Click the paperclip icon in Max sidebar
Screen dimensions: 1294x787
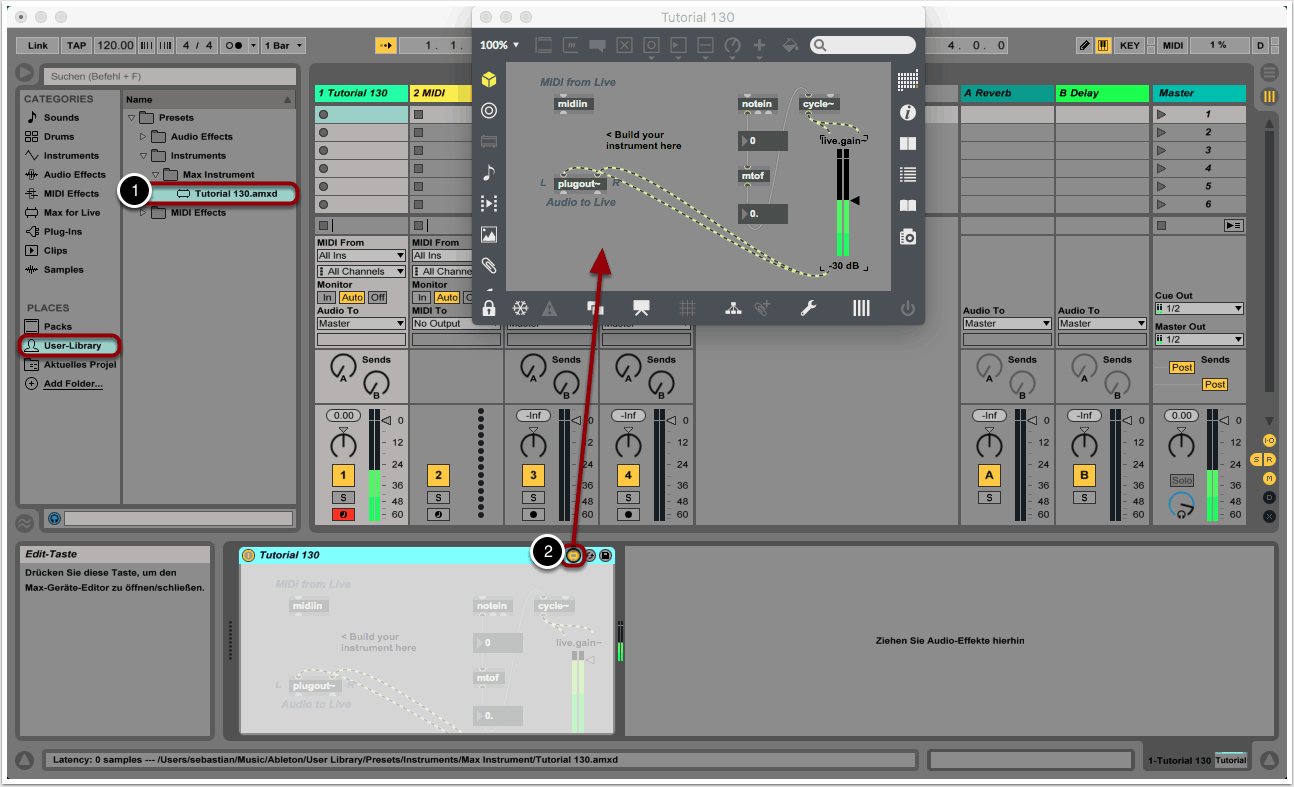[488, 266]
